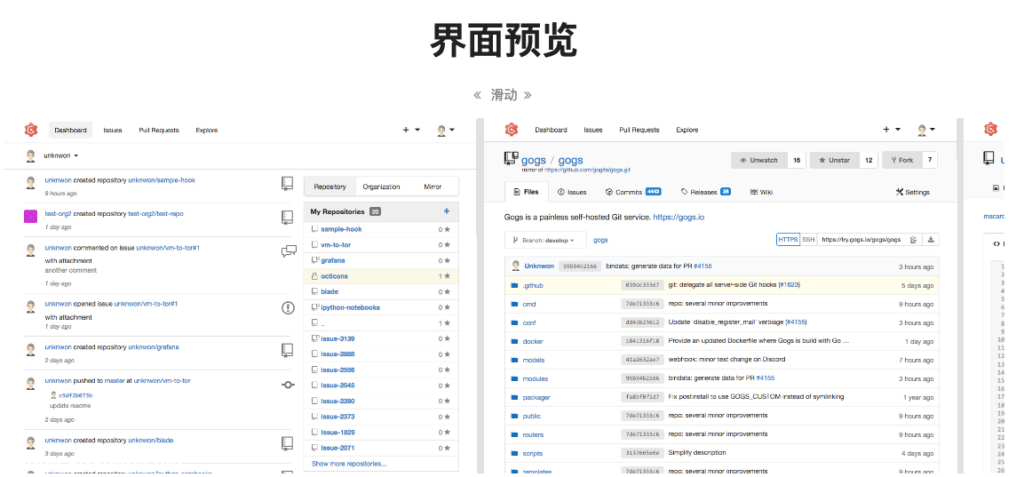Screen dimensions: 1024x477
Task: Open the user avatar dropdown in the dashboard screenshot
Action: click(x=445, y=130)
